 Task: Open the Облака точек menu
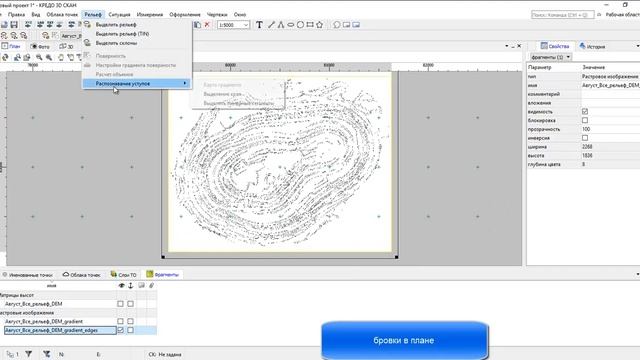click(62, 14)
